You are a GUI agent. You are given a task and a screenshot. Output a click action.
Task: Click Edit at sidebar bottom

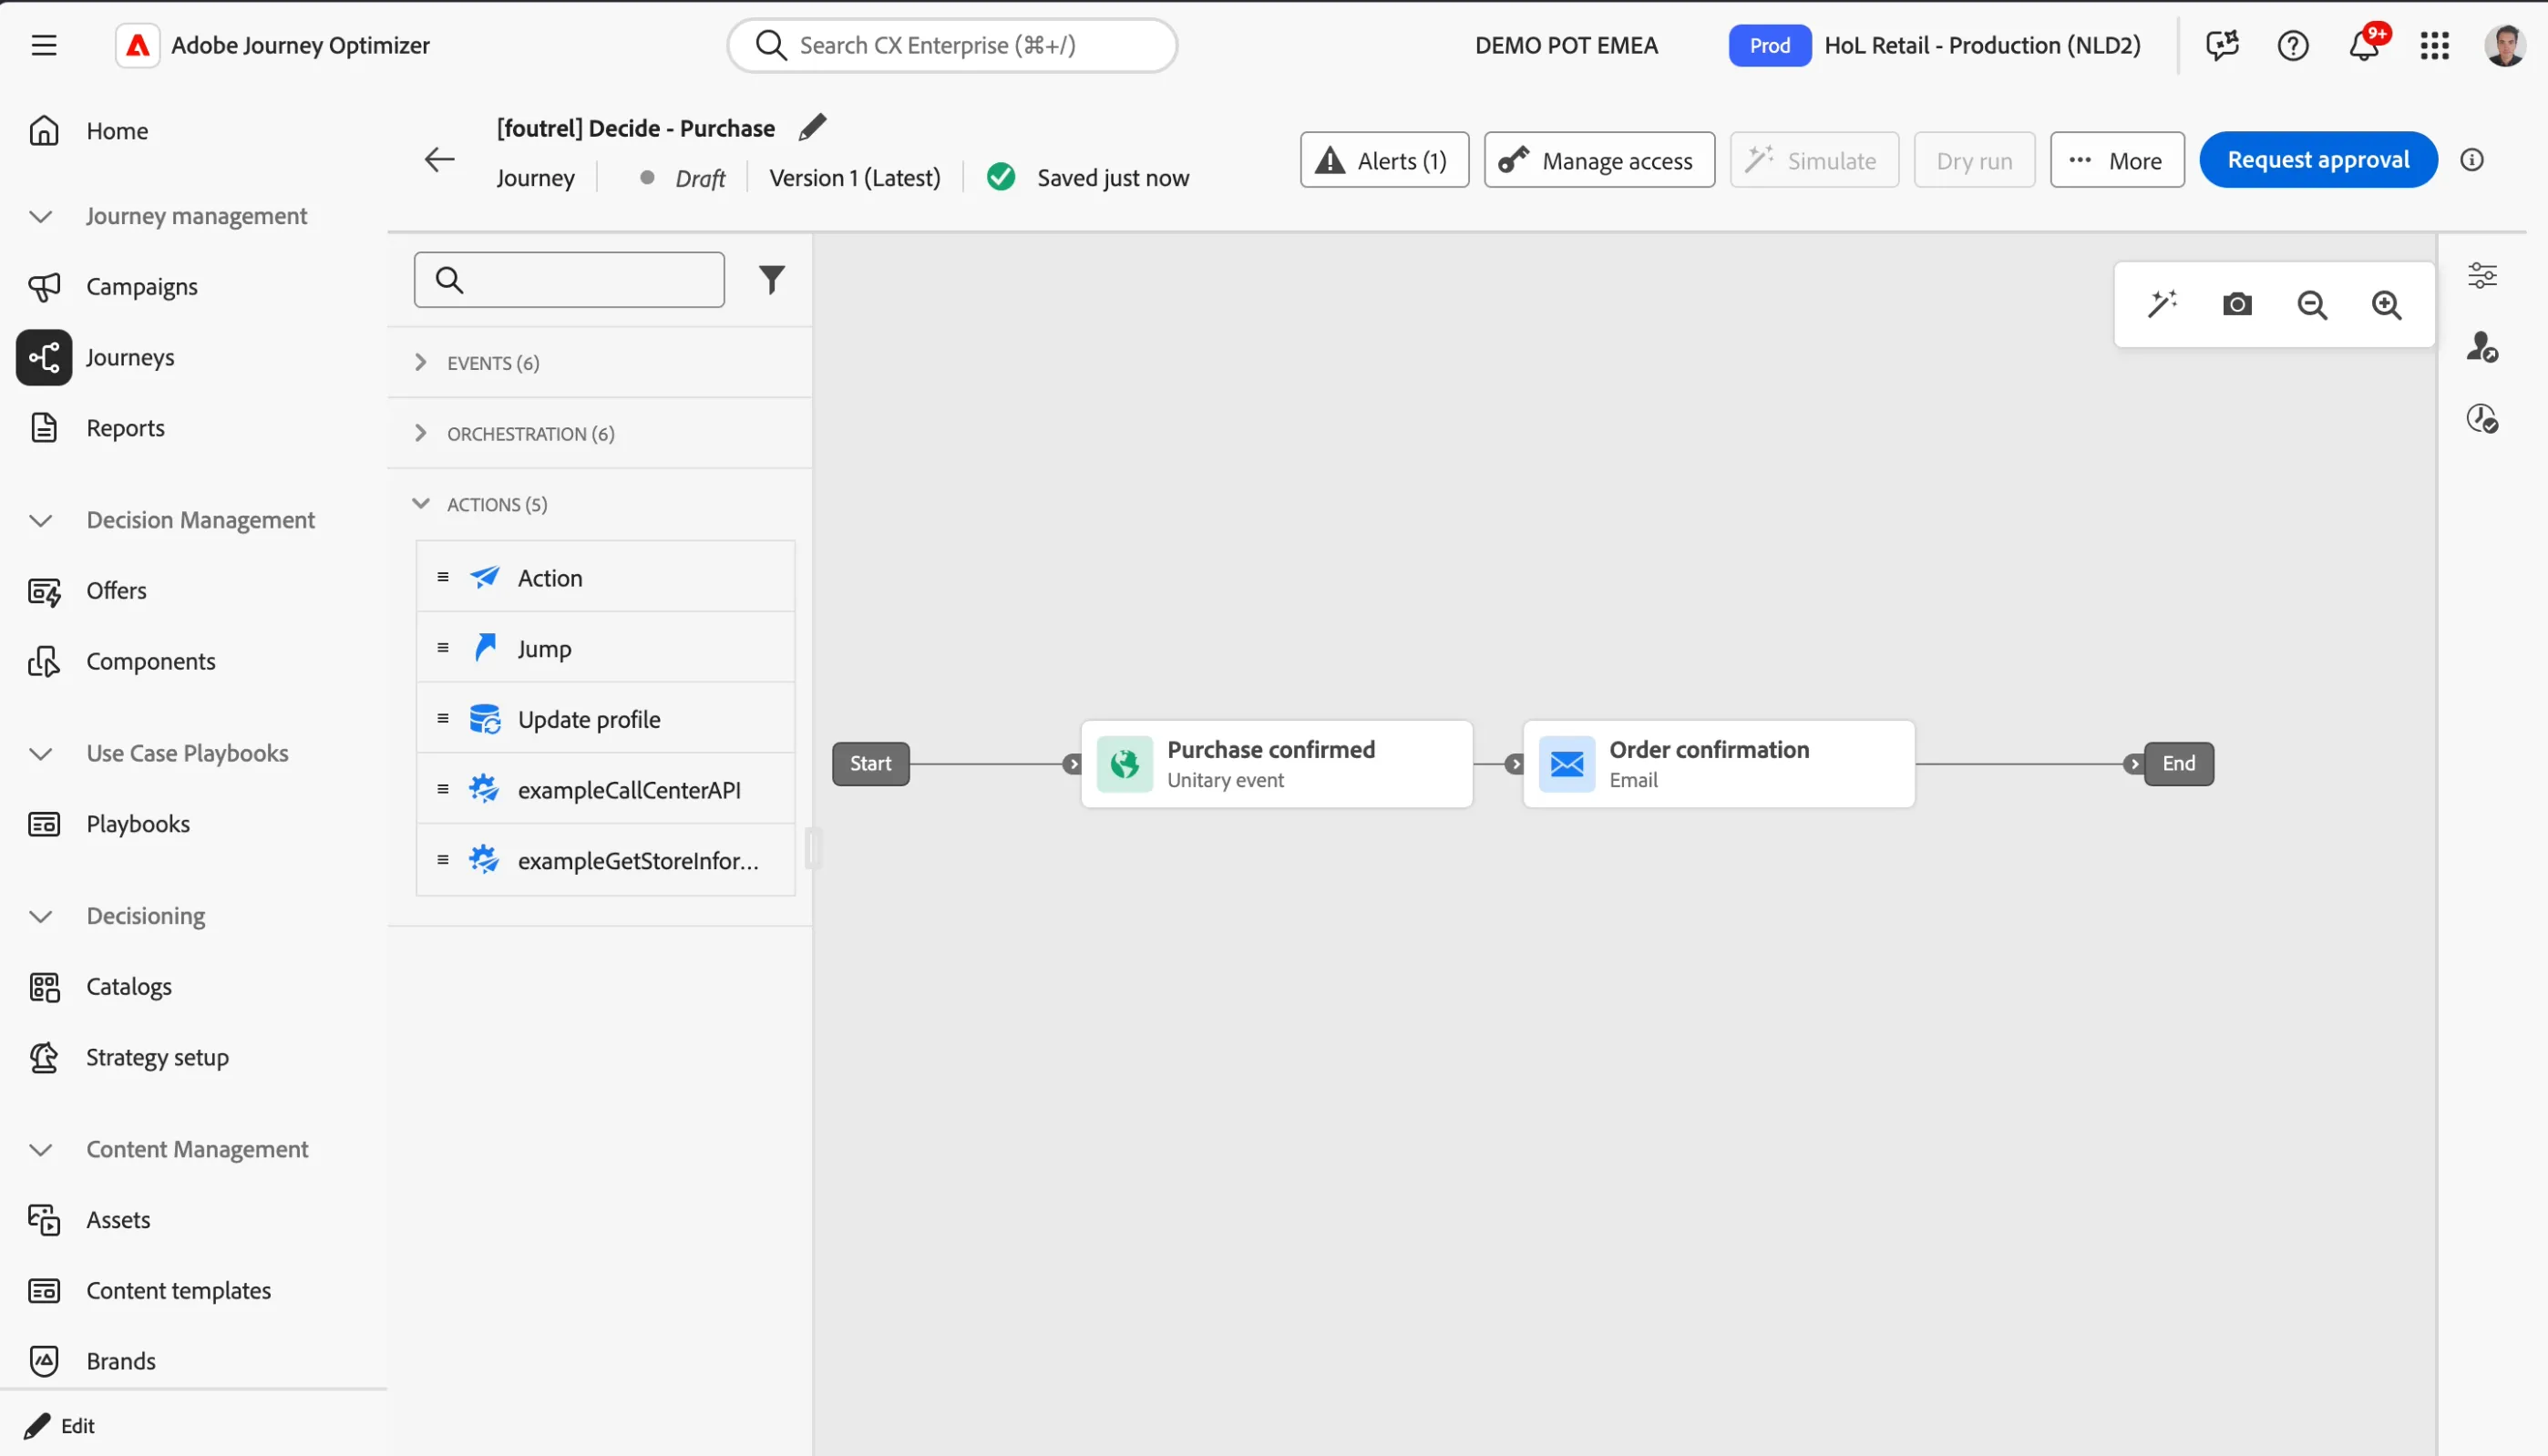[x=60, y=1426]
